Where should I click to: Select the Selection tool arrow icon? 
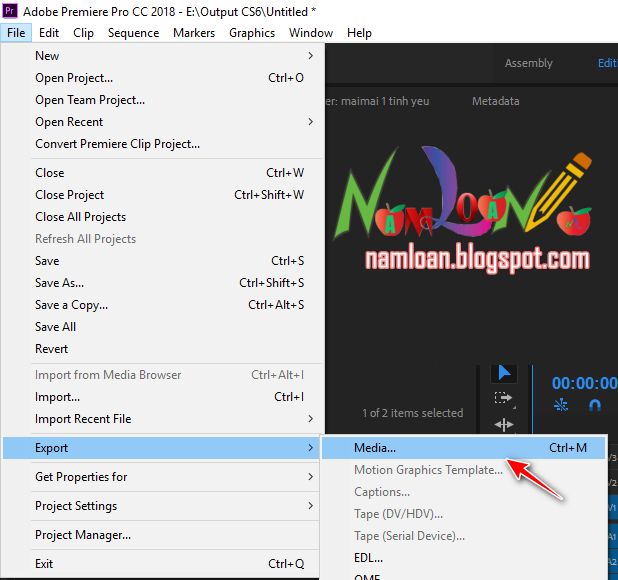coord(504,372)
